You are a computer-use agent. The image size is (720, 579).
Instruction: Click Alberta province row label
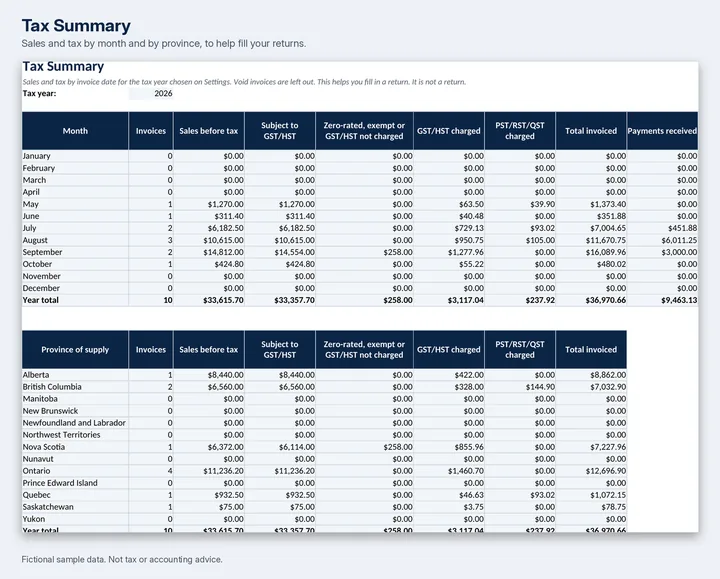point(36,375)
